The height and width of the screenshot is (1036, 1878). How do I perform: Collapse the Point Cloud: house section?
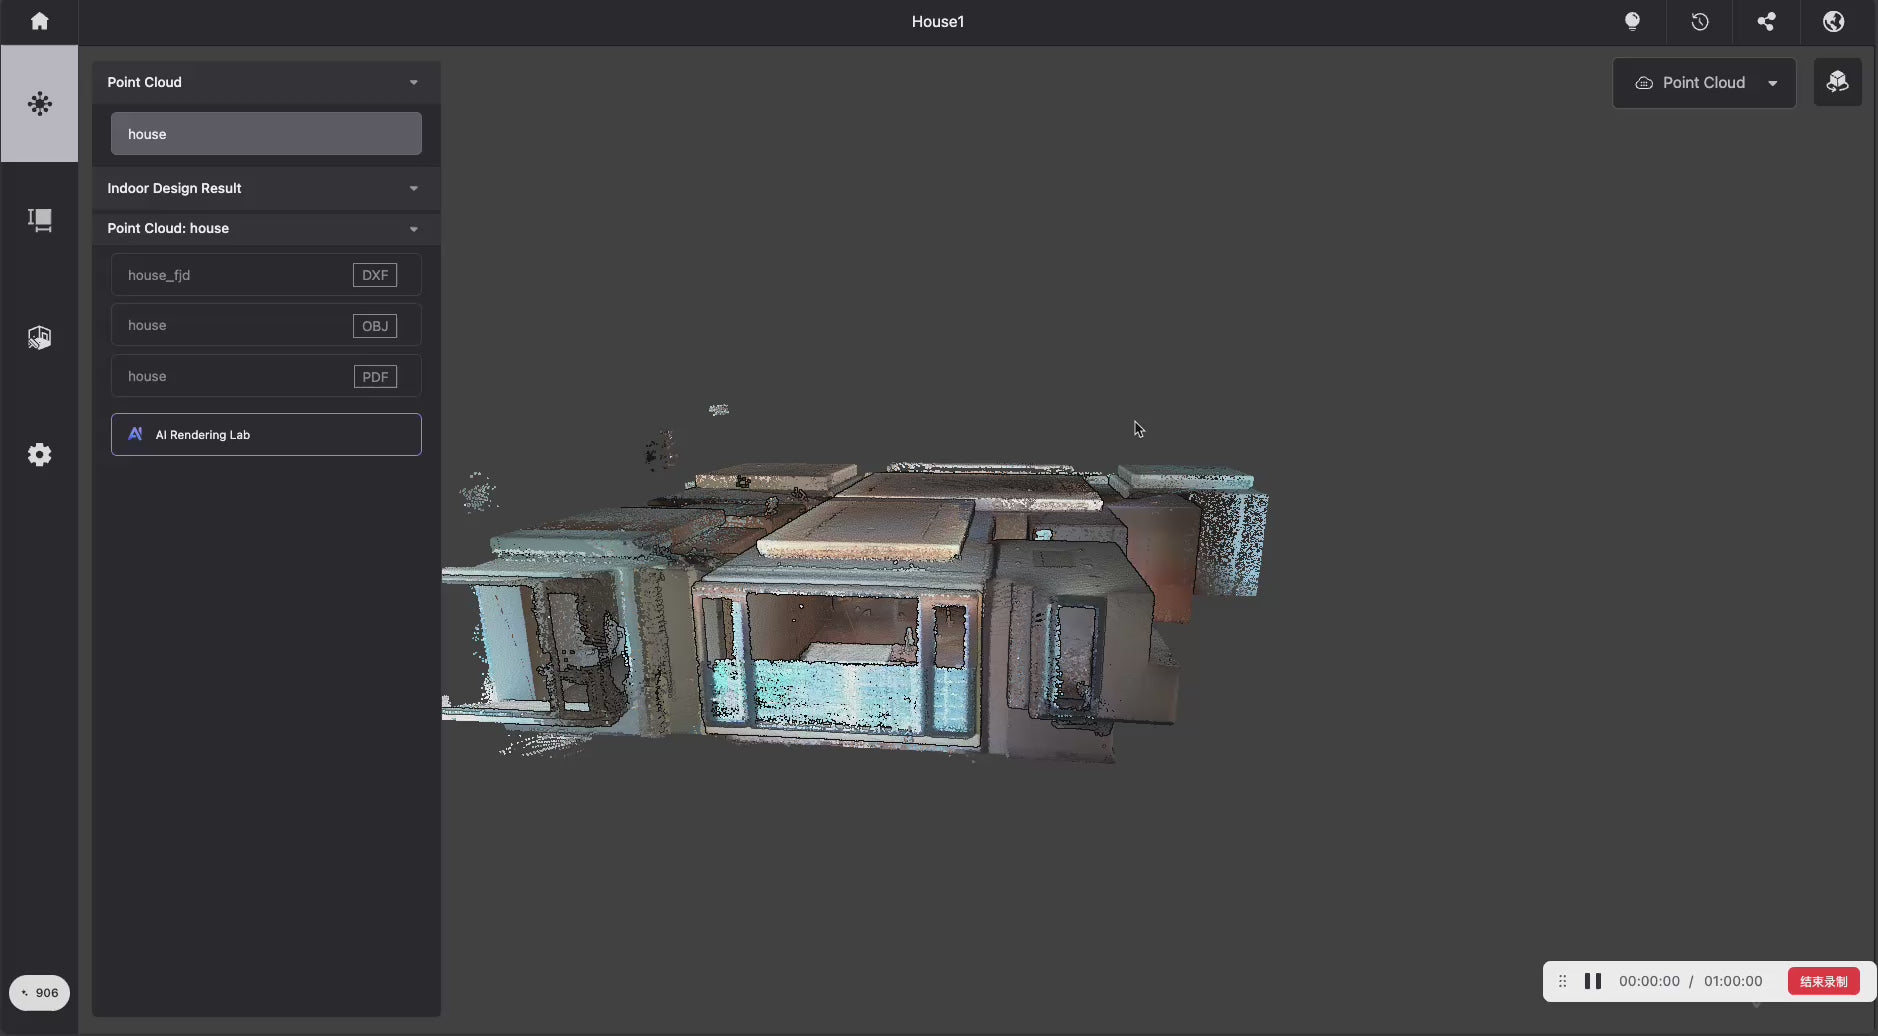(414, 229)
